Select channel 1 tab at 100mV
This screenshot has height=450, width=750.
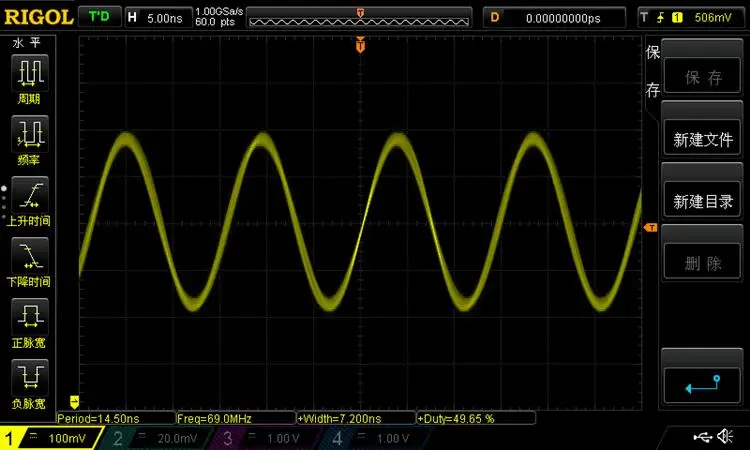[x=50, y=438]
